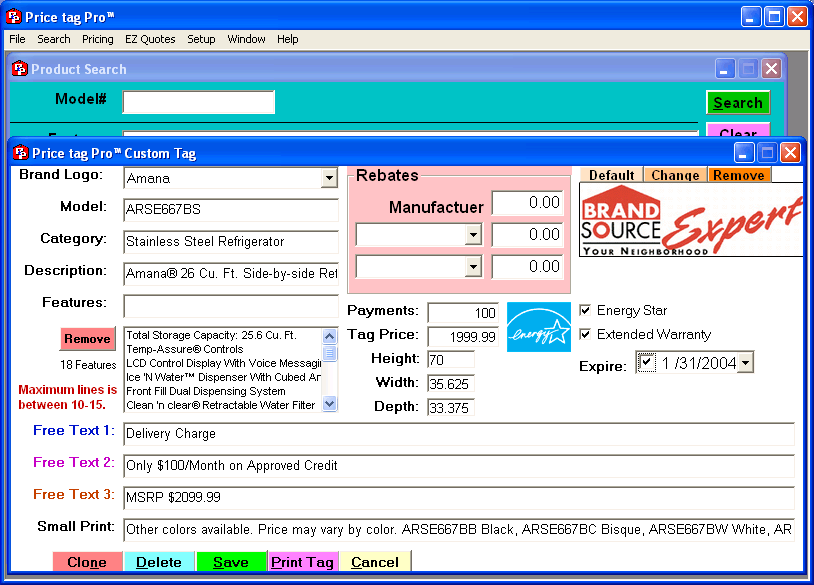This screenshot has height=585, width=814.
Task: Click the Custom Tag window title icon
Action: click(x=21, y=153)
